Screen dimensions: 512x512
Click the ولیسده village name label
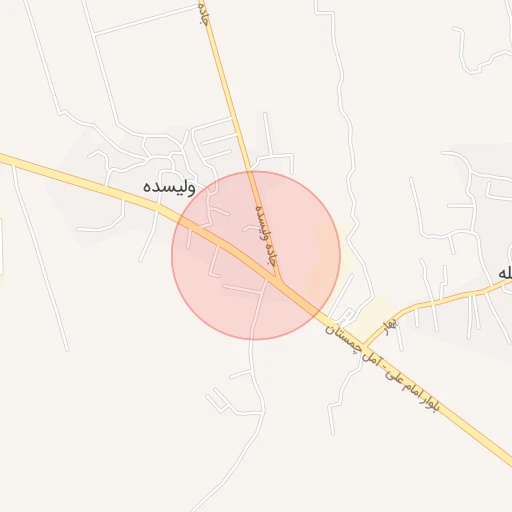[x=169, y=187]
